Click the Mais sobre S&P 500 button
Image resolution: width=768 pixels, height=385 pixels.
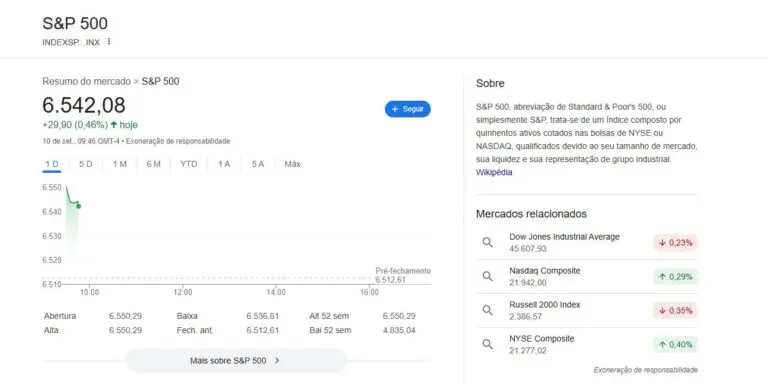coord(236,361)
